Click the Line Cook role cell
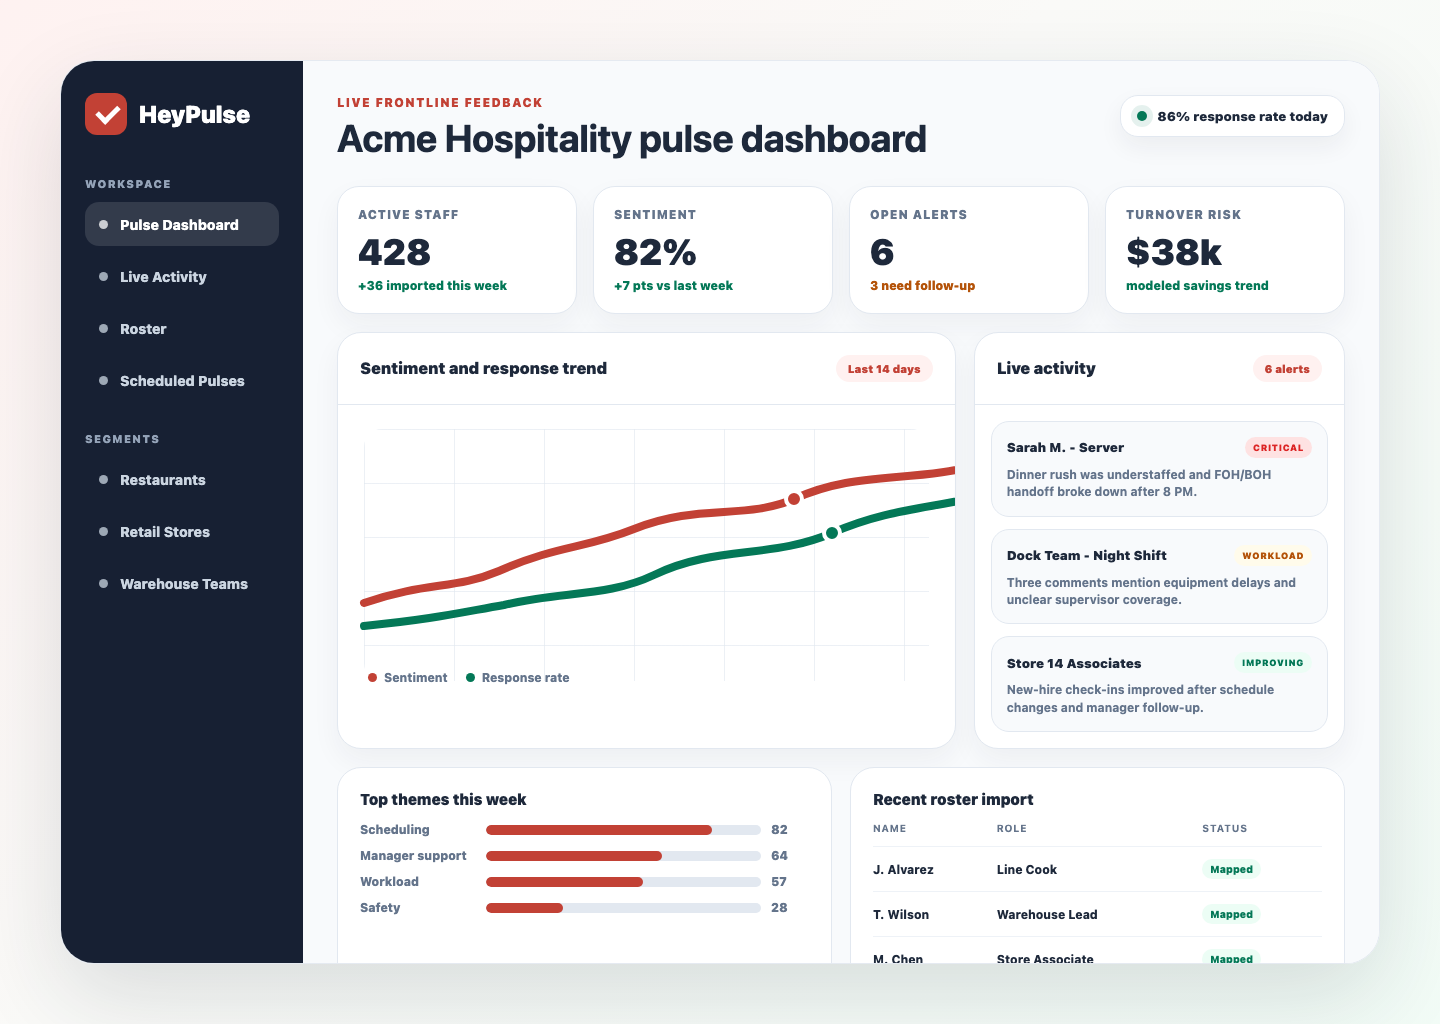This screenshot has height=1024, width=1440. coord(1027,870)
